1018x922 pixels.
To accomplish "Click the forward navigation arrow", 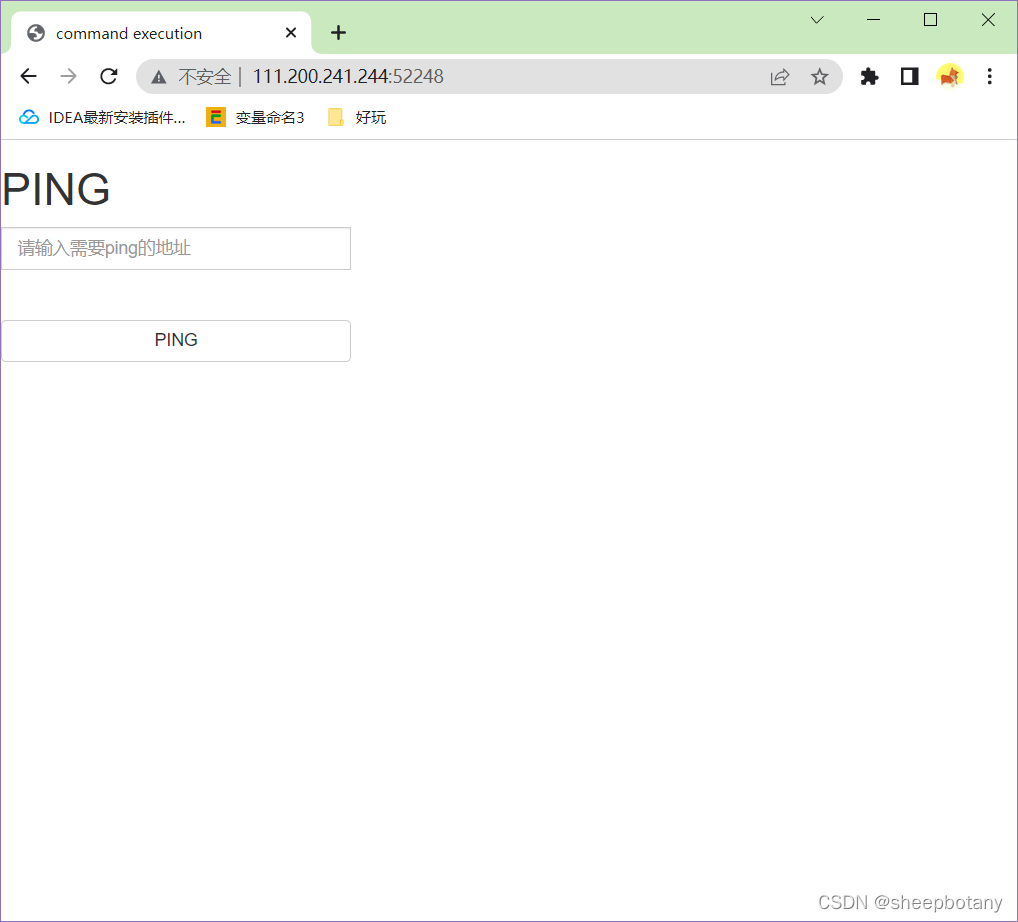I will [68, 77].
